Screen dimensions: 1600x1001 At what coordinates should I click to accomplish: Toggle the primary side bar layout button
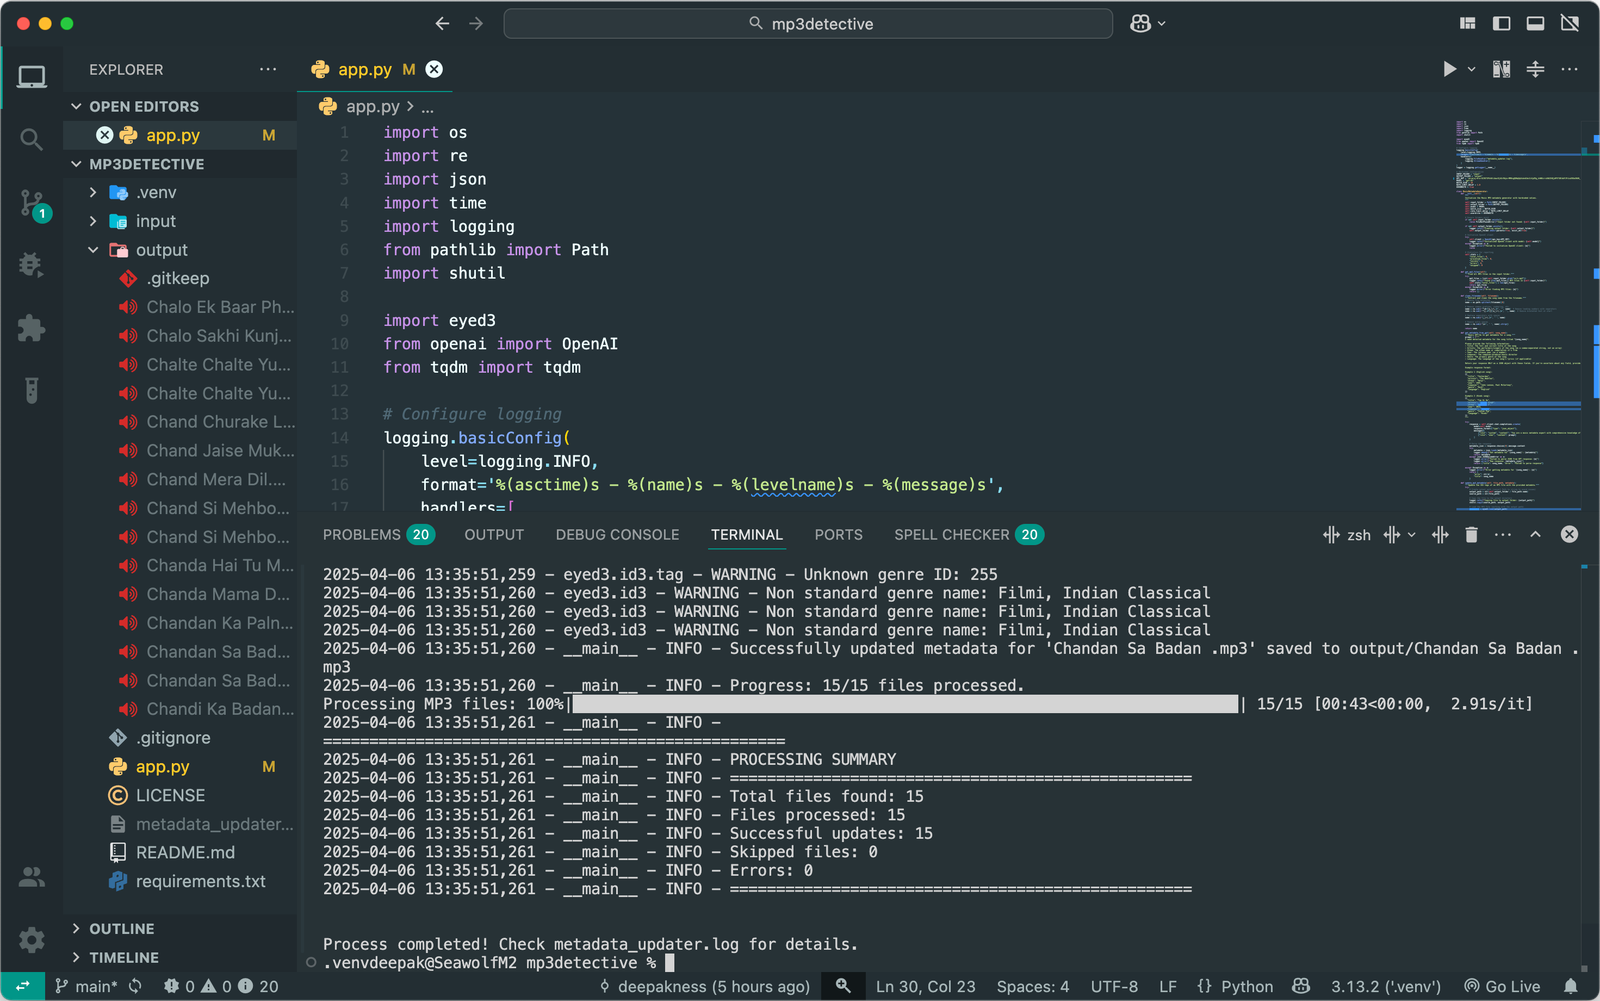coord(1501,23)
